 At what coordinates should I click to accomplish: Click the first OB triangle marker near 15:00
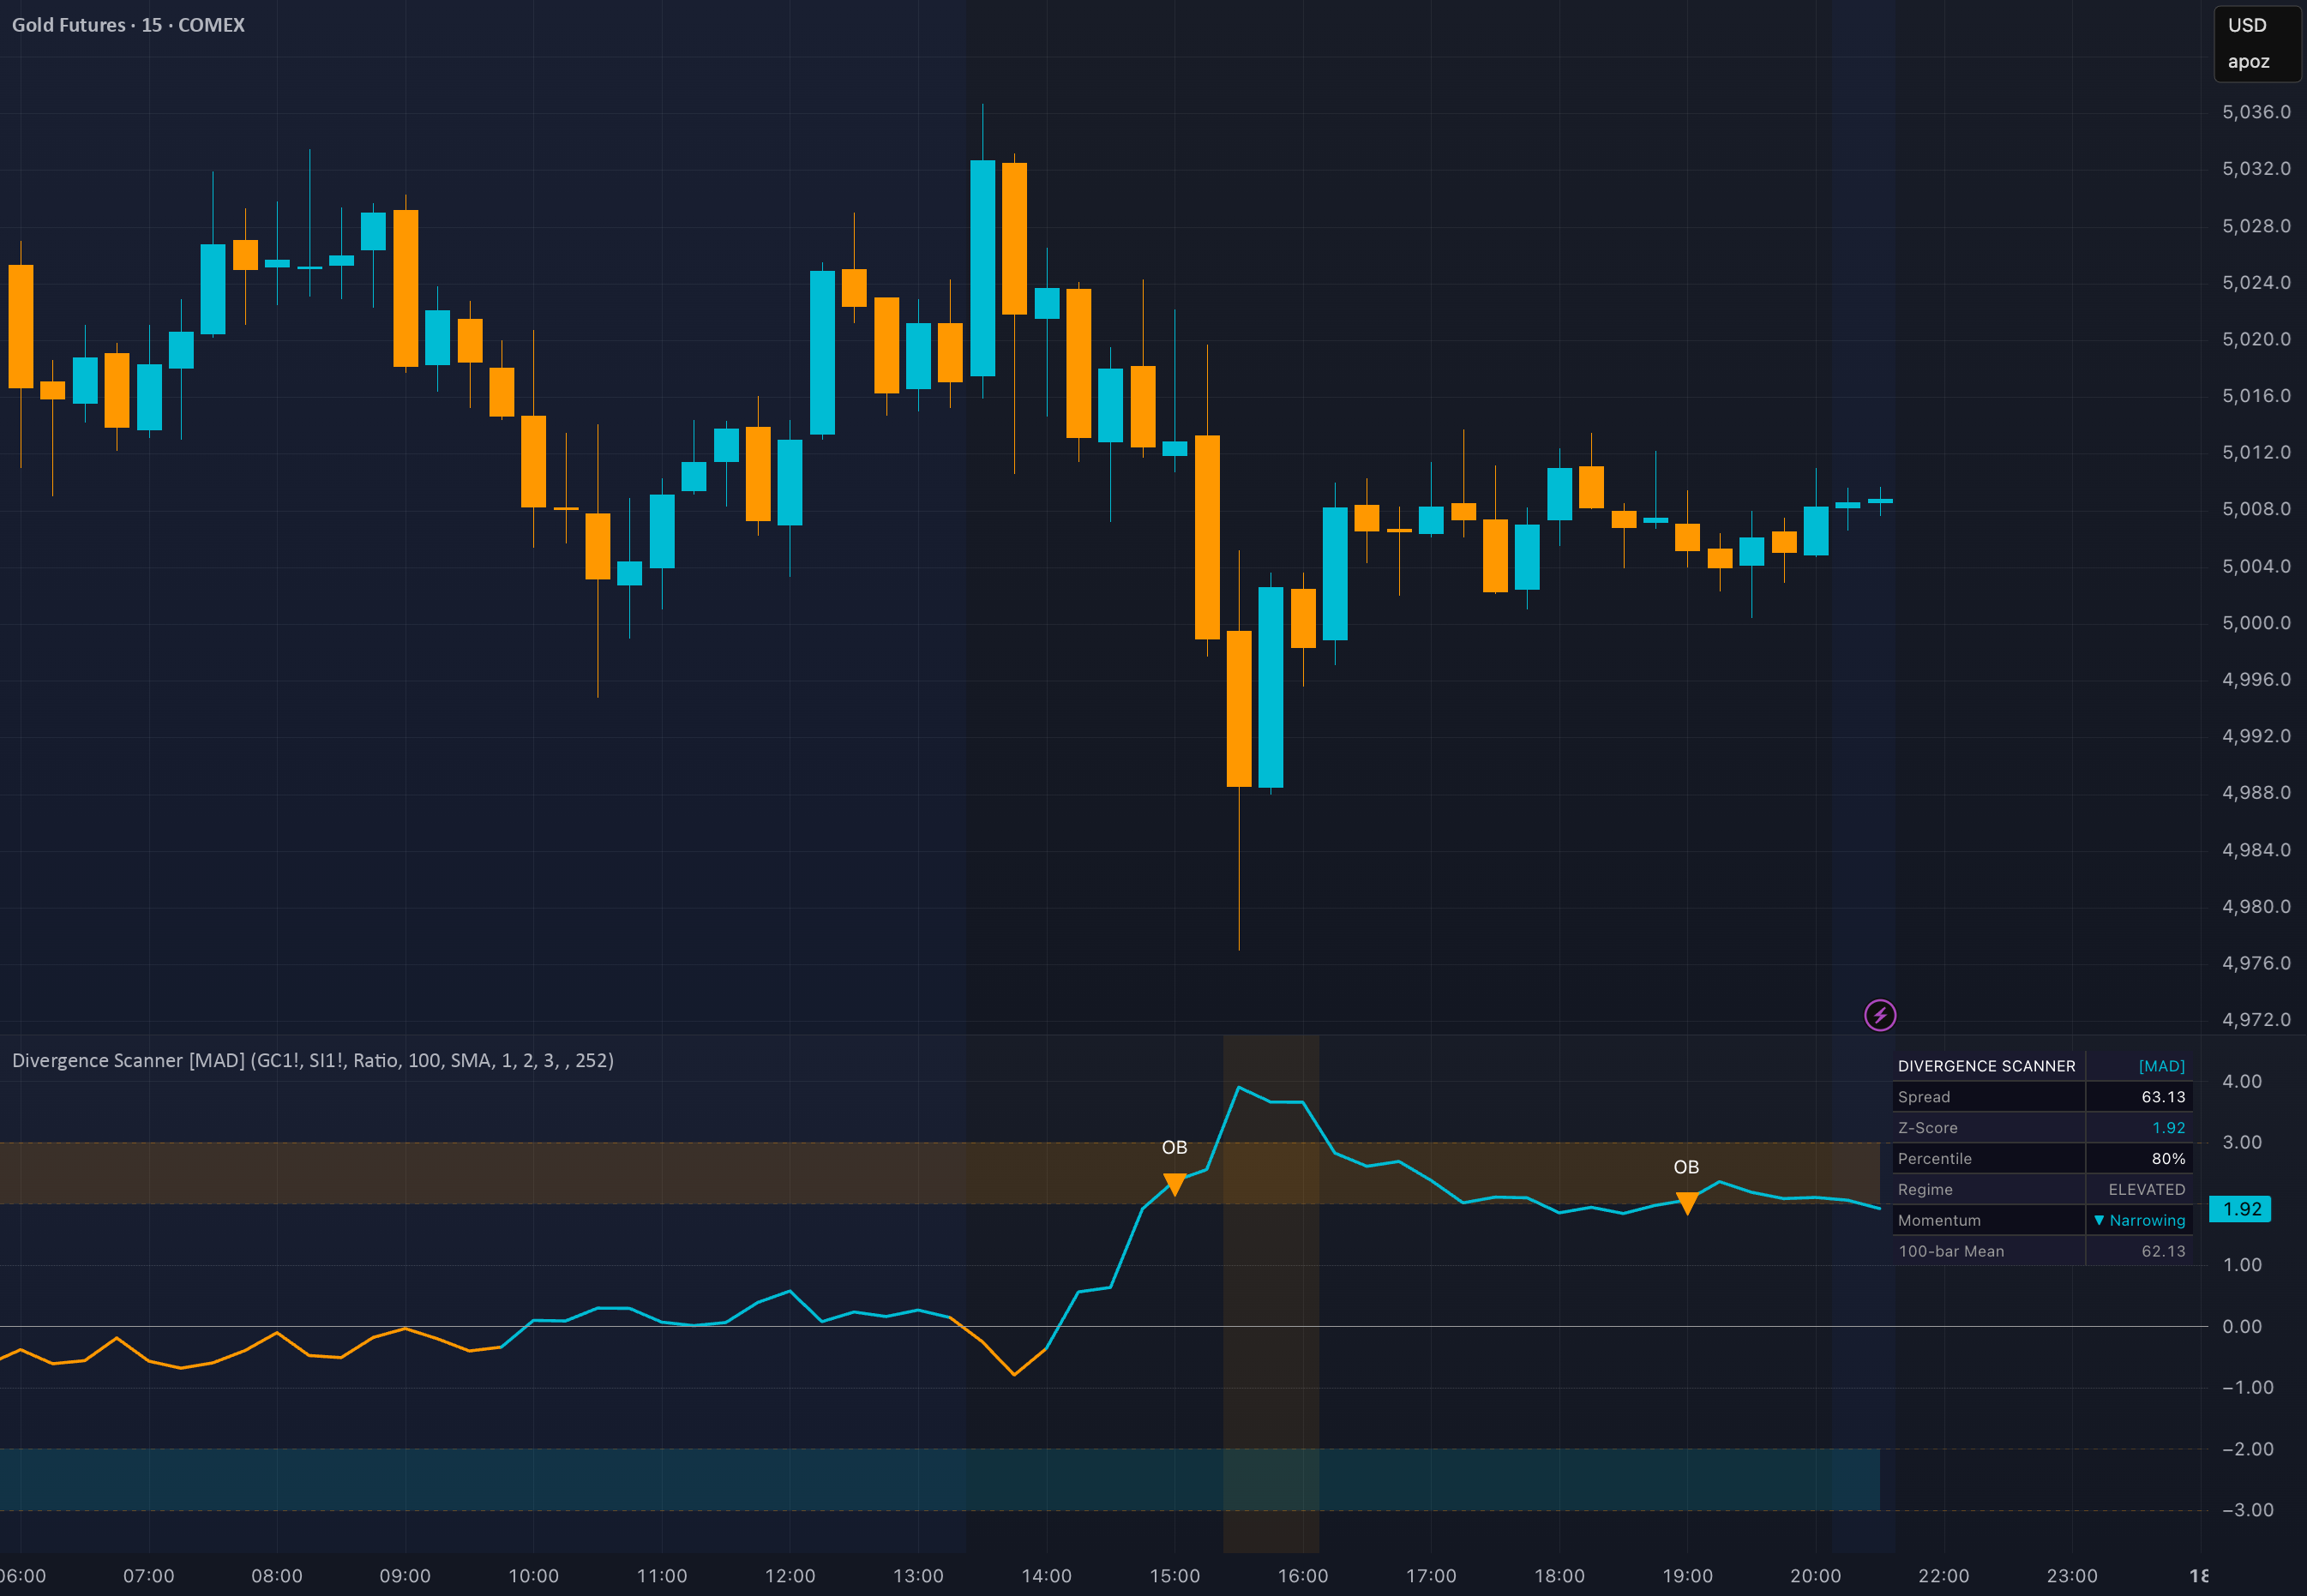click(1175, 1186)
